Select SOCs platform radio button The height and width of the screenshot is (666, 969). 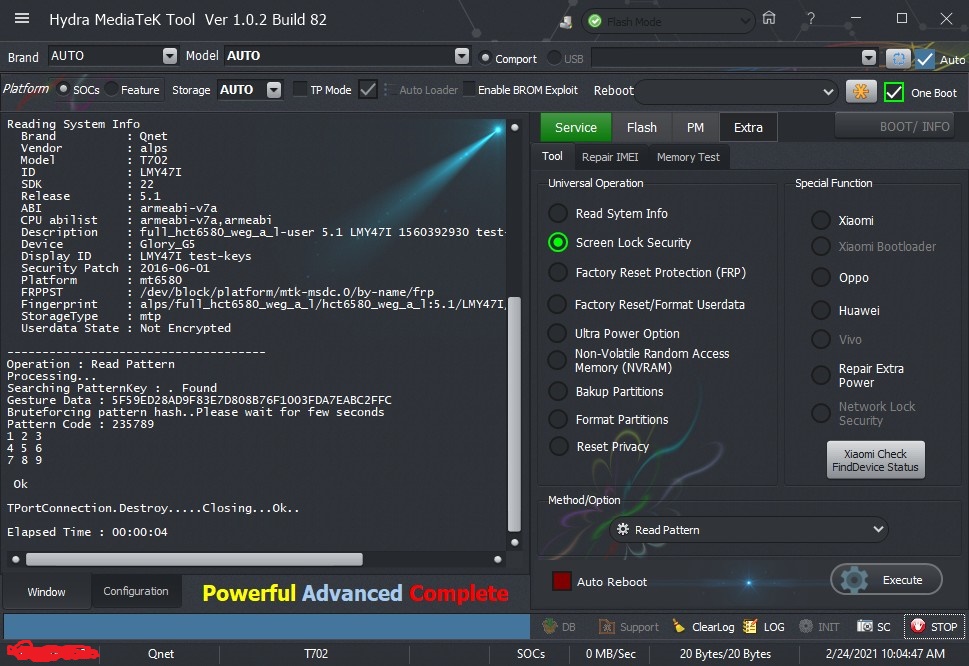pos(63,89)
